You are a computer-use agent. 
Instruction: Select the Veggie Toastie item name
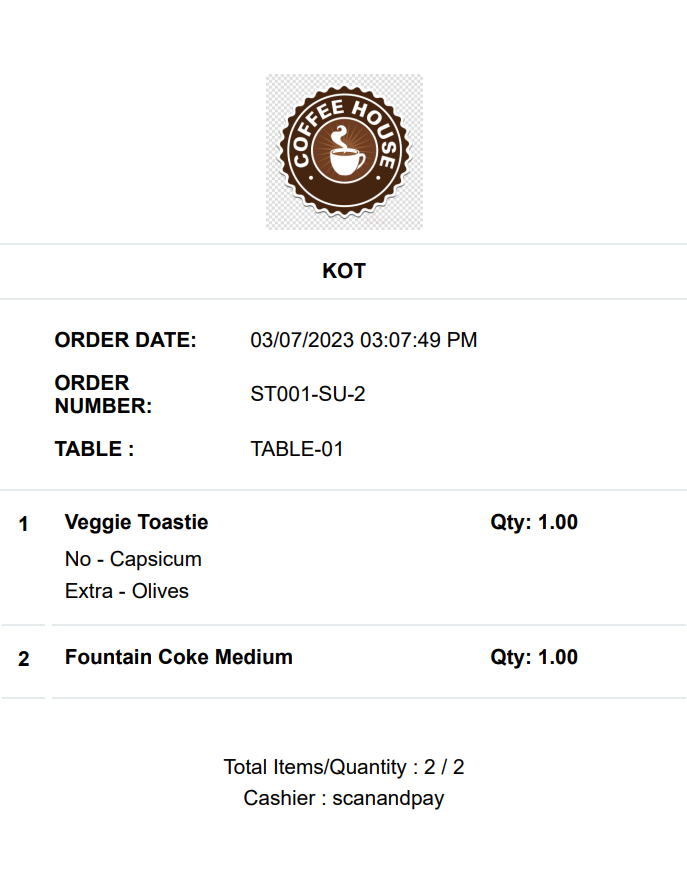click(137, 522)
